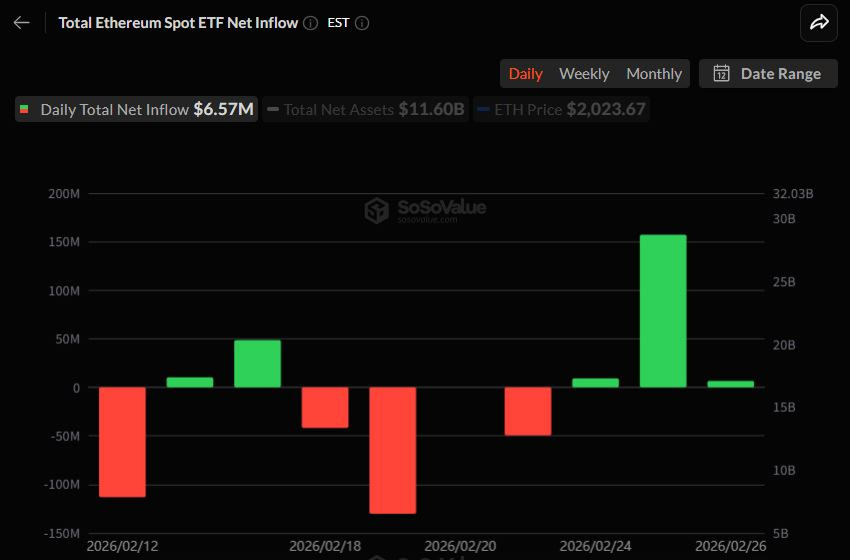Toggle Daily Total Net Inflow series

(x=137, y=110)
